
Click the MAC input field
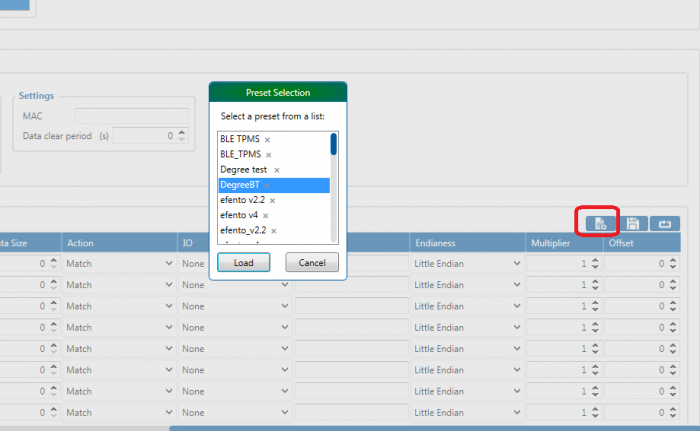tap(131, 116)
